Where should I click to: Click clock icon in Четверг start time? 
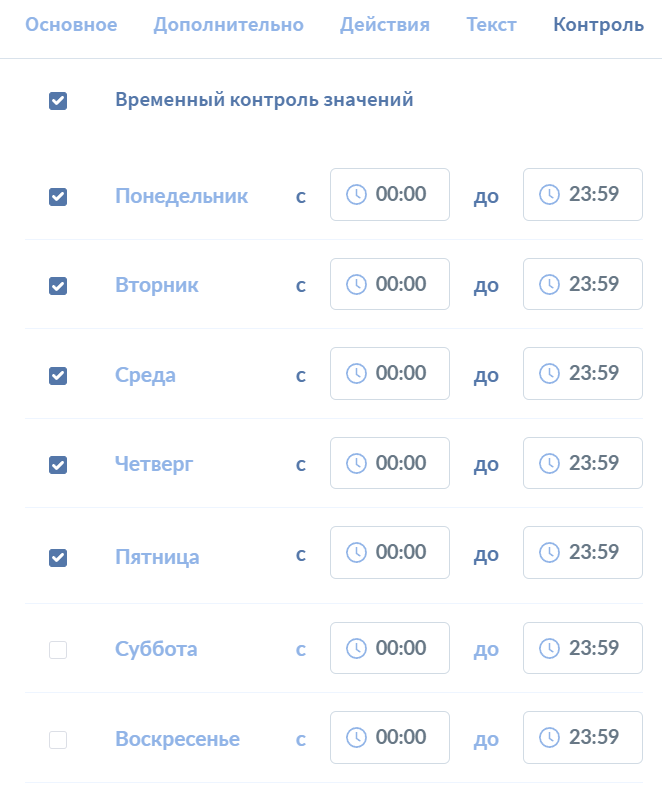coord(356,463)
